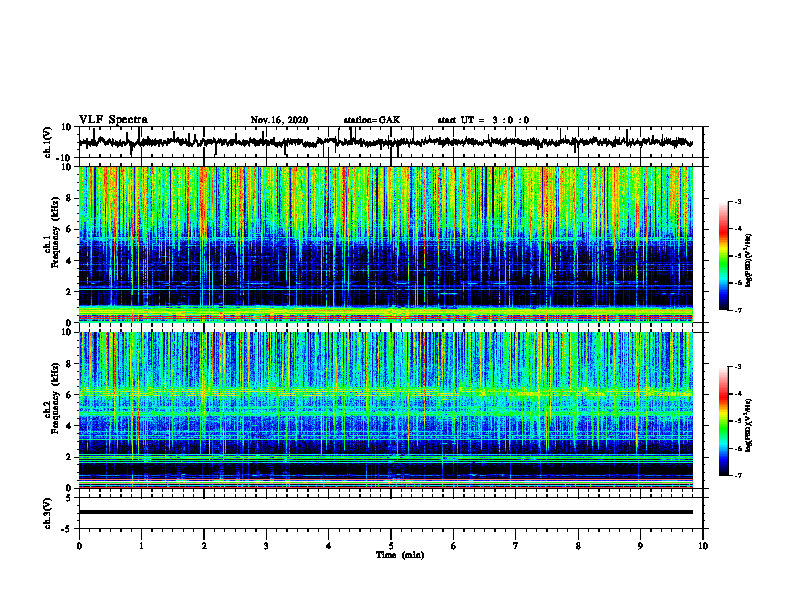Click time axis tick label "4"

329,546
